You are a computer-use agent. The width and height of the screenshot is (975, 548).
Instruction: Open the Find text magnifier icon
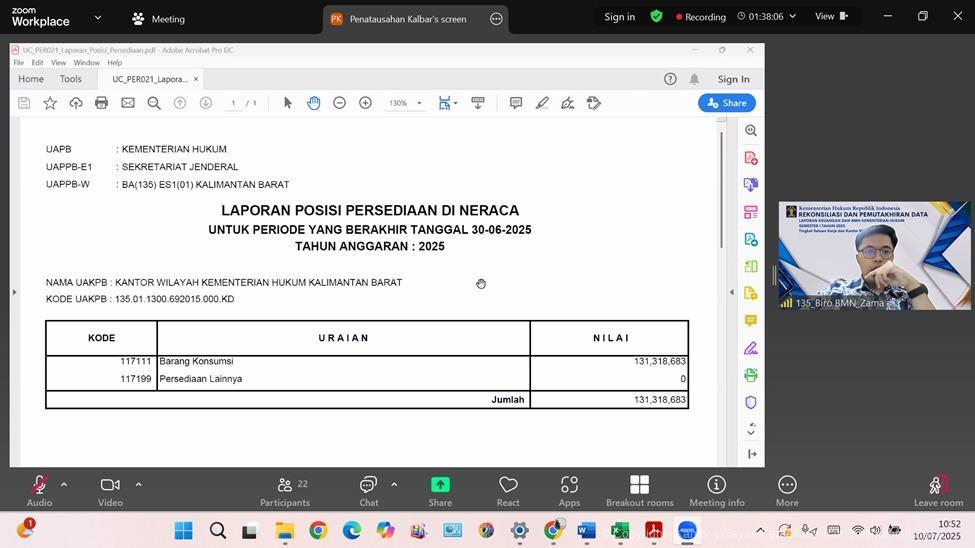(154, 103)
